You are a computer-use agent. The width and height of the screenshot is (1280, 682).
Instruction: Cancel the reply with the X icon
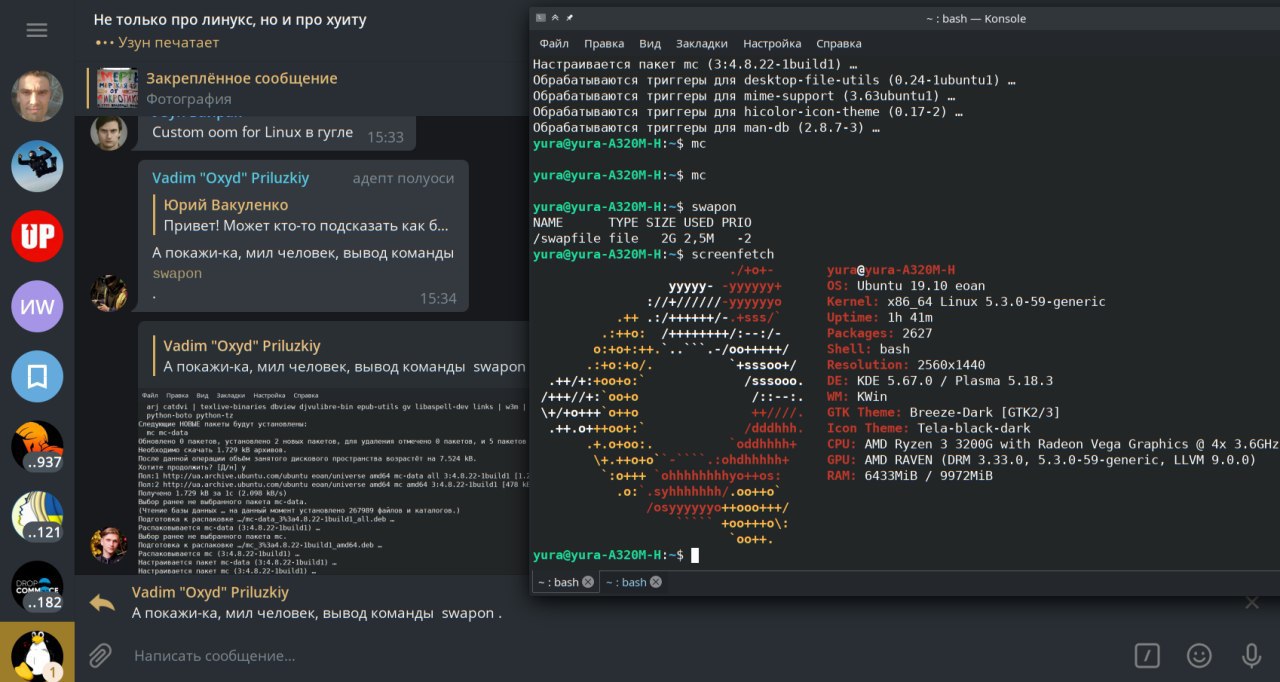(1252, 602)
